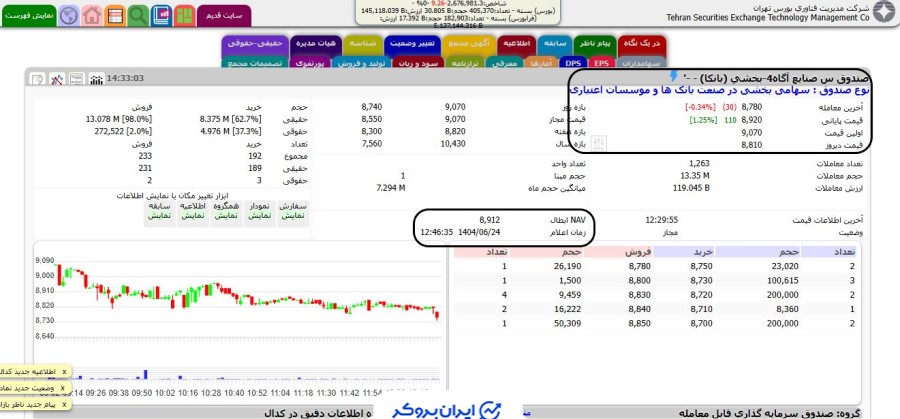Toggle سابقه display button
Viewport: 900px width, 419px height.
click(x=160, y=212)
